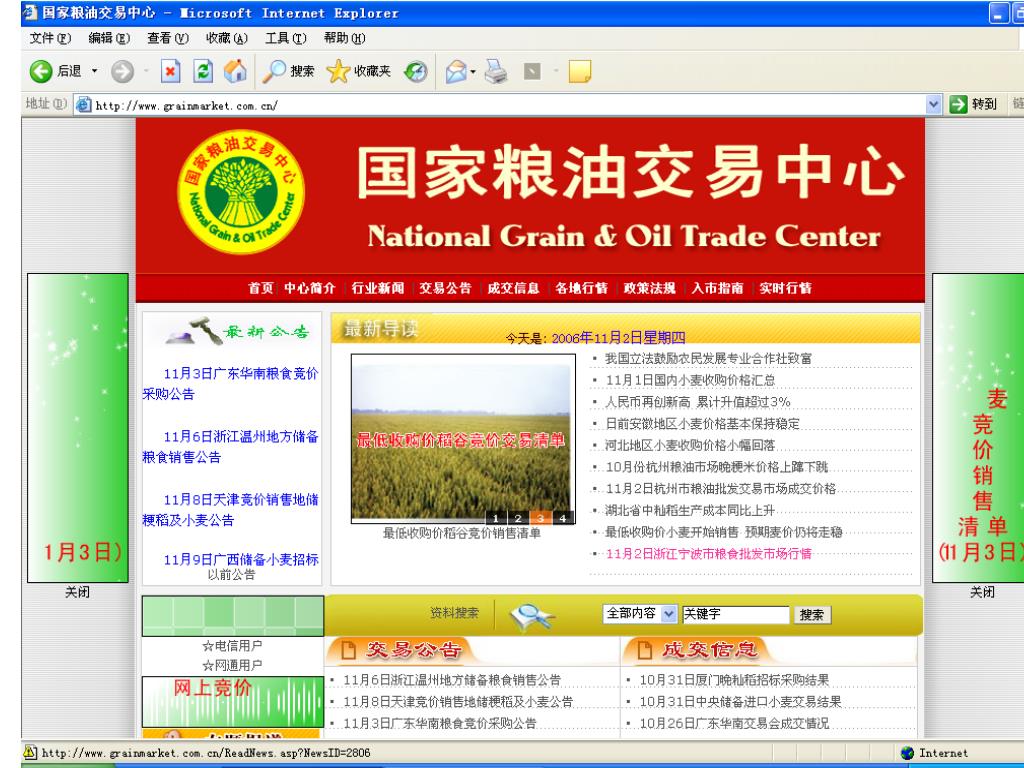Open the Mail button dropdown arrow
1024x768 pixels.
click(473, 72)
